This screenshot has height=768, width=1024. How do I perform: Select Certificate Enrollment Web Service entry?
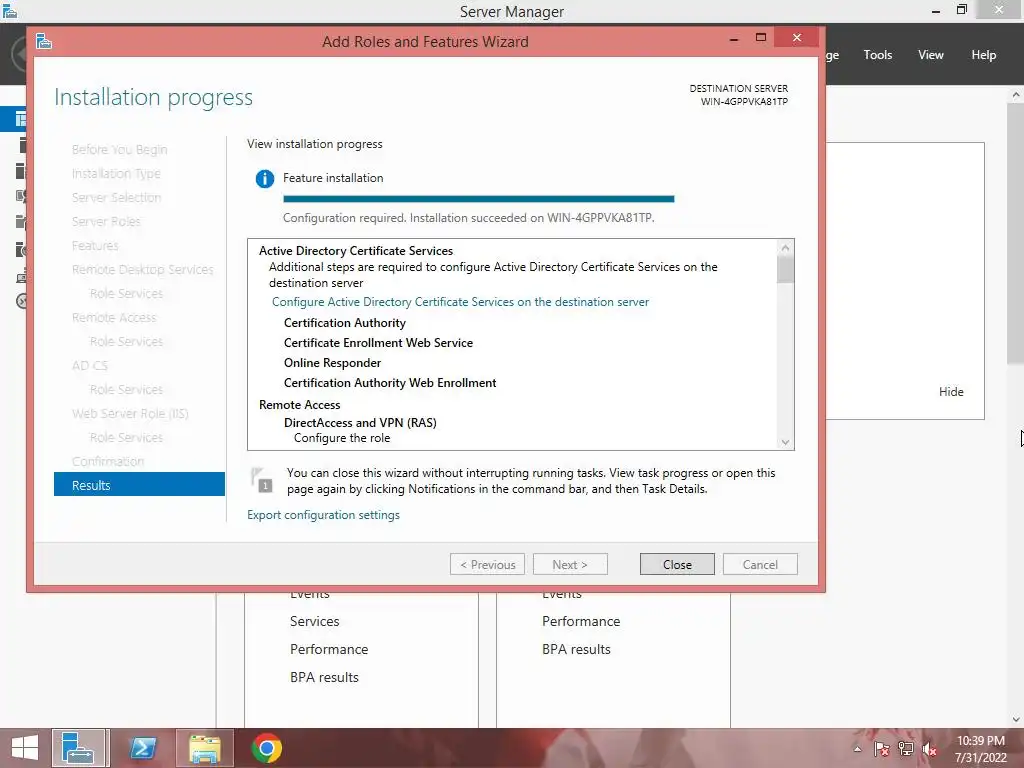point(378,343)
